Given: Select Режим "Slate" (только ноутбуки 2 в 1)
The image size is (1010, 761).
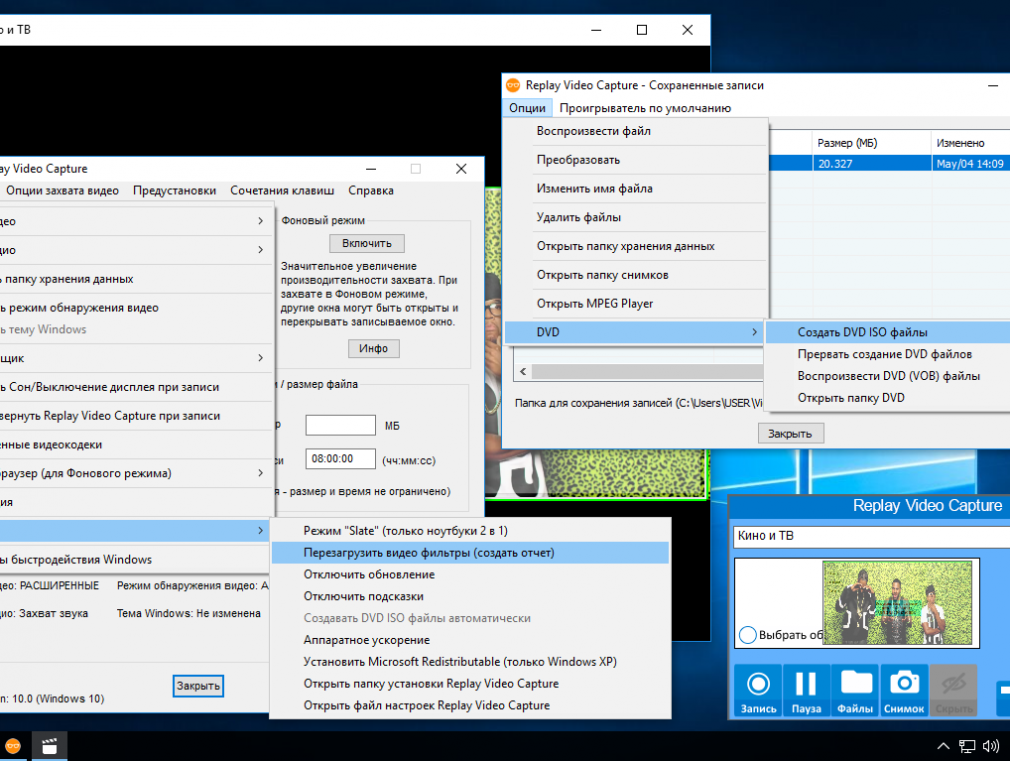Looking at the screenshot, I should 470,531.
